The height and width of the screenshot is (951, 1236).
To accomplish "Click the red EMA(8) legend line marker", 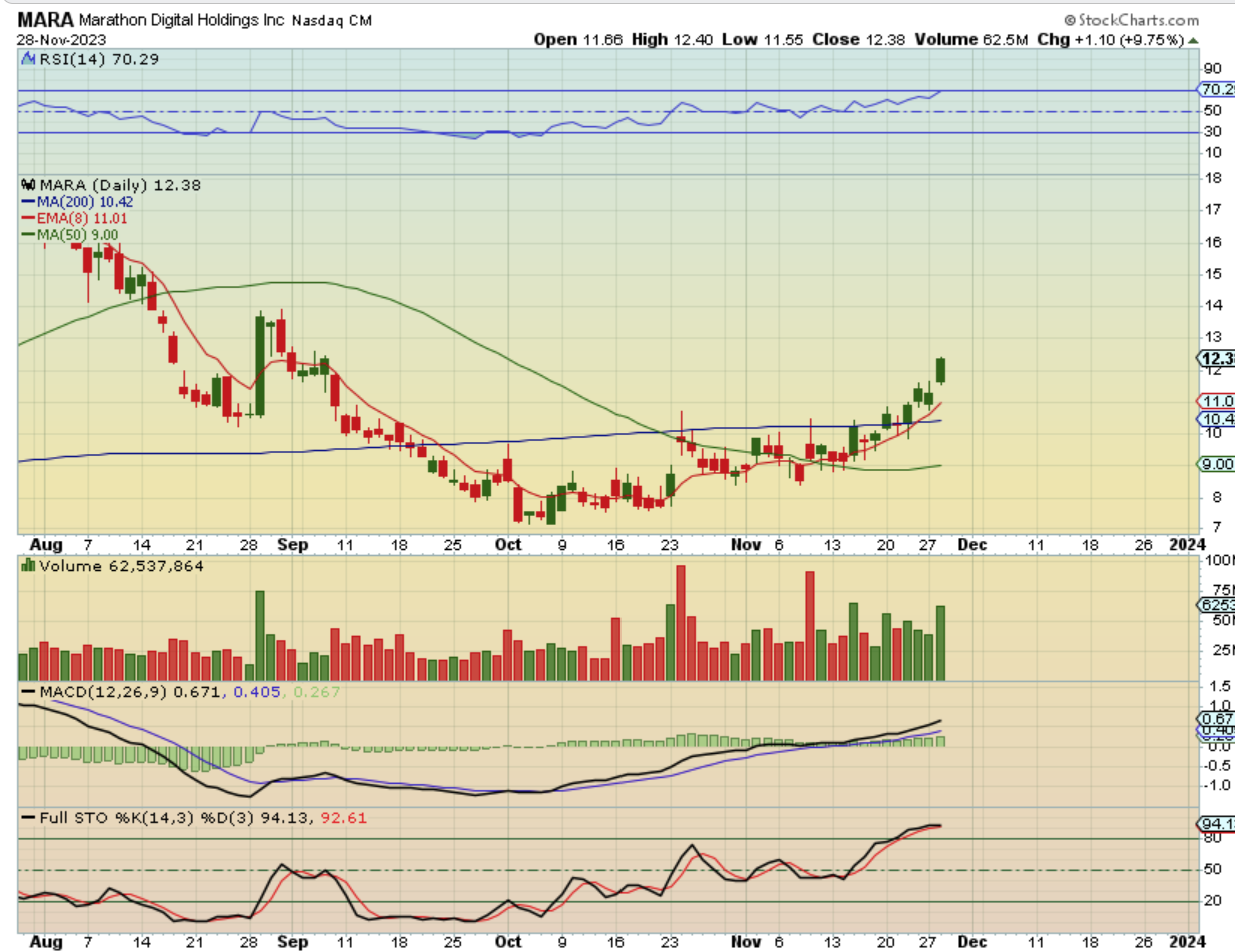I will pyautogui.click(x=26, y=218).
